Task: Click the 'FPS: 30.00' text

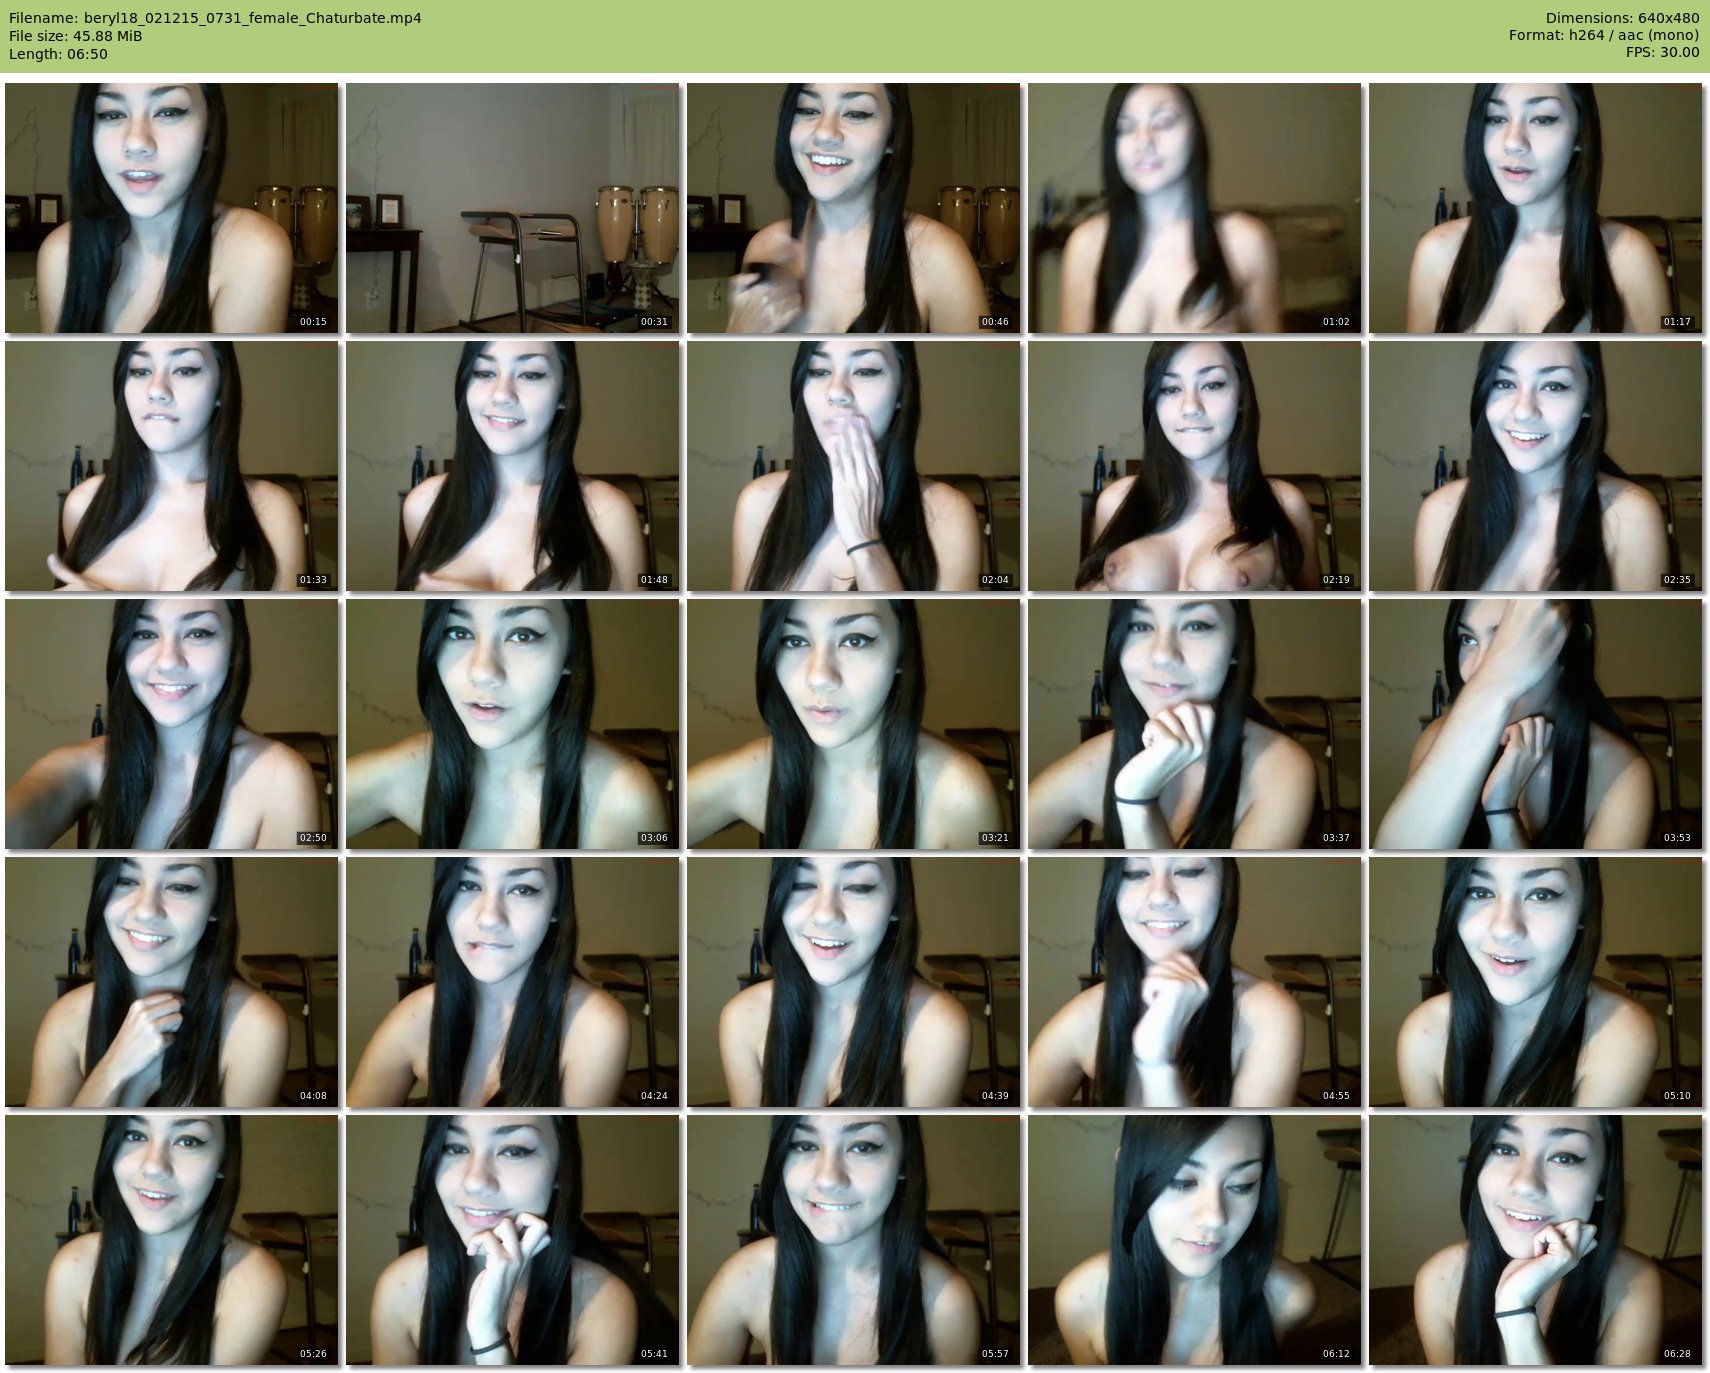Action: click(1662, 53)
